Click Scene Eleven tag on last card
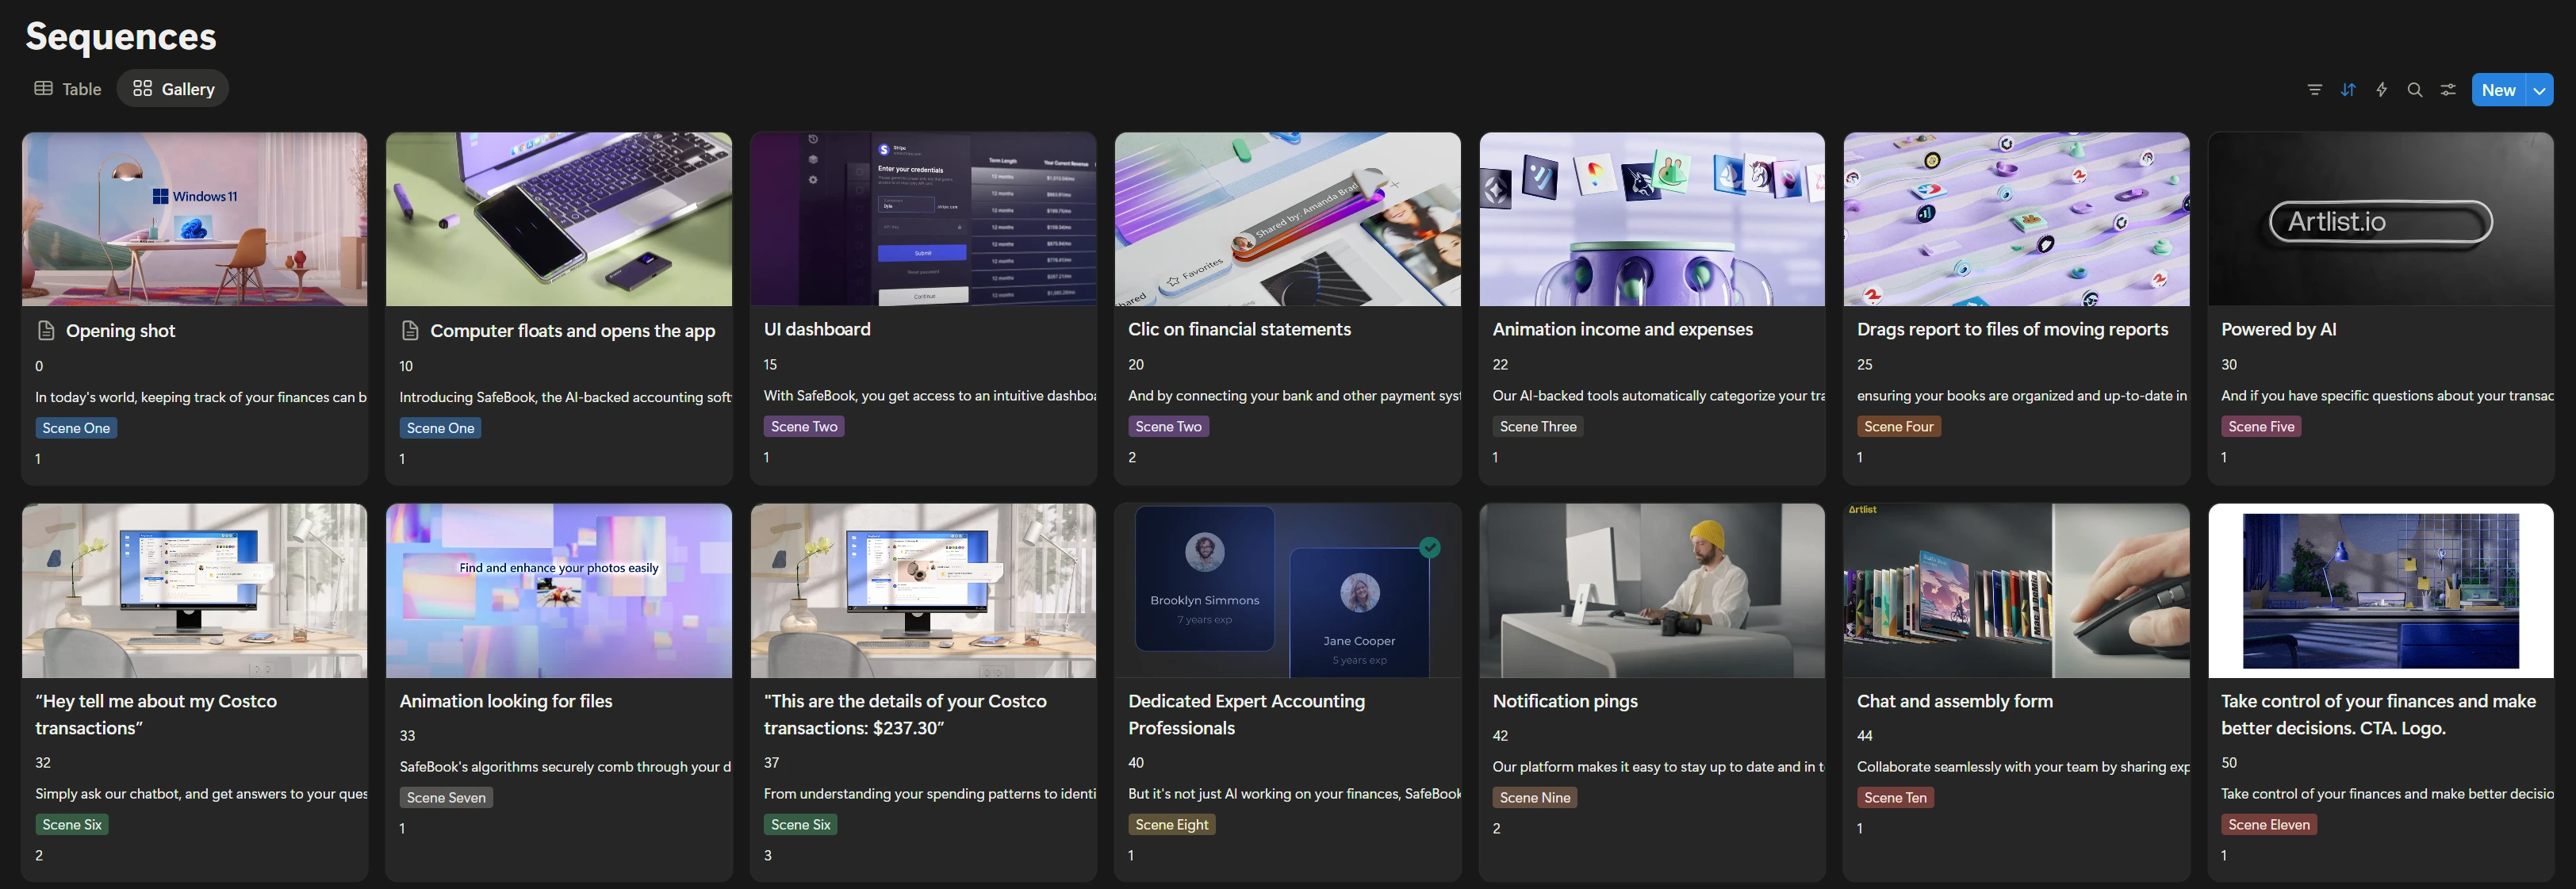The image size is (2576, 889). [x=2268, y=825]
